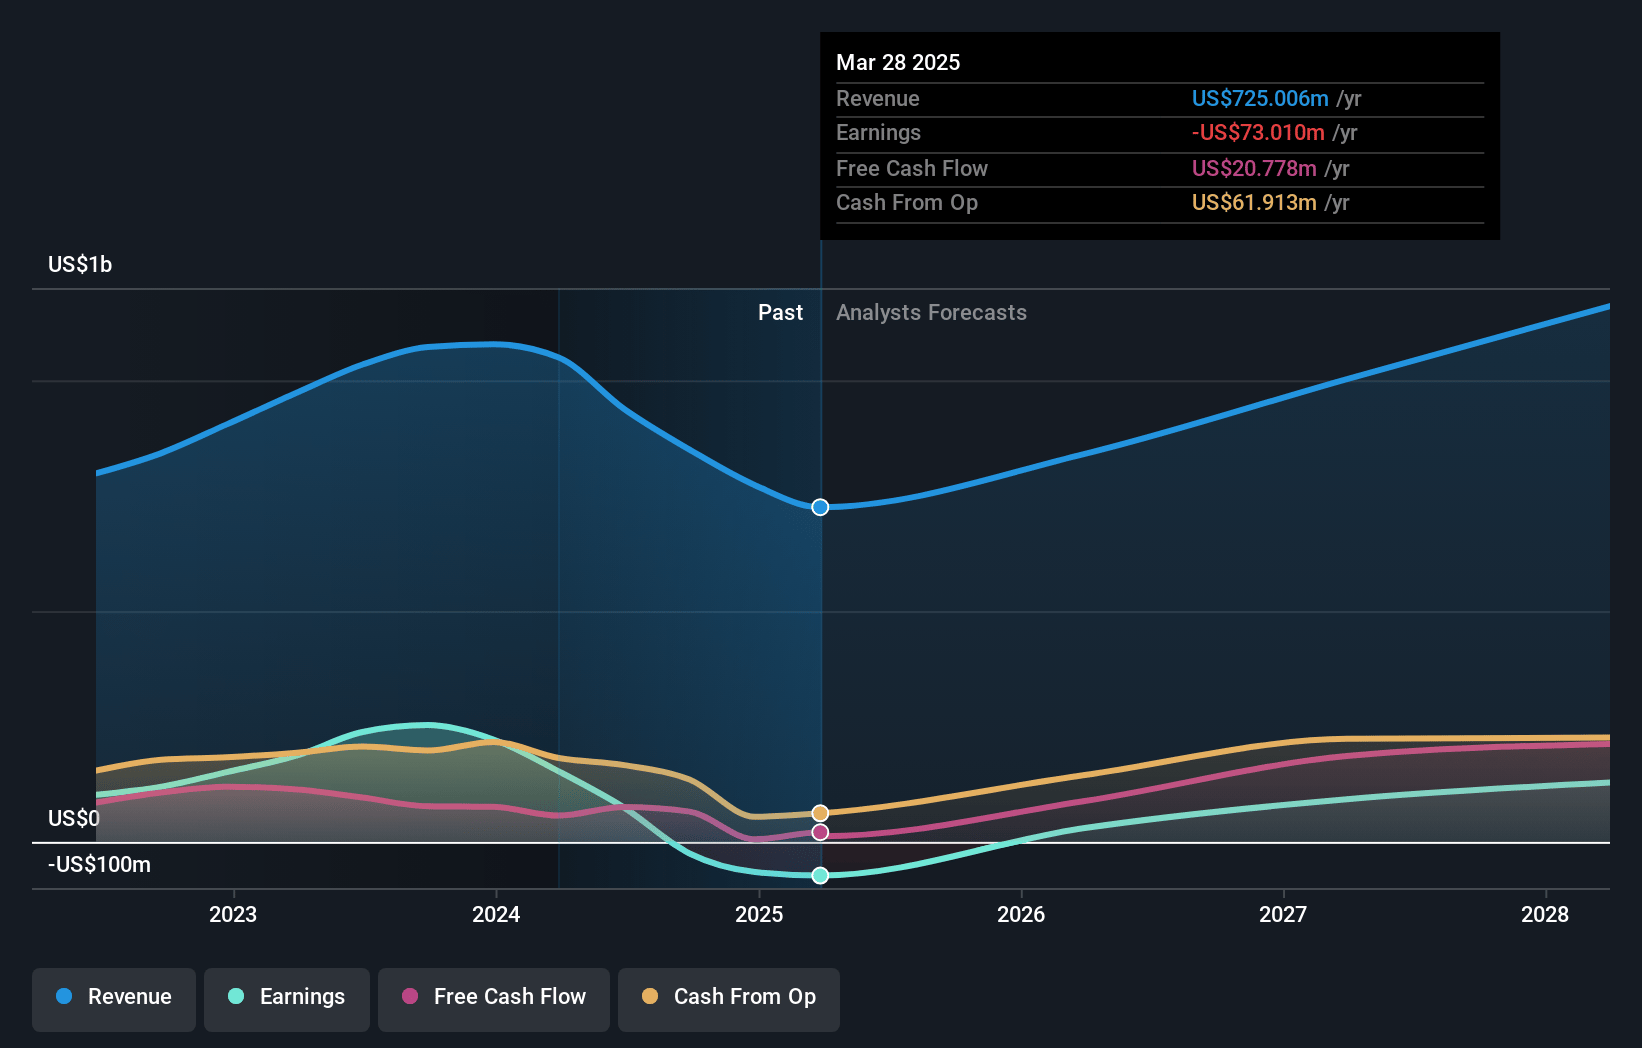This screenshot has height=1048, width=1642.
Task: Click the -US$73.010m earnings value
Action: 1258,132
